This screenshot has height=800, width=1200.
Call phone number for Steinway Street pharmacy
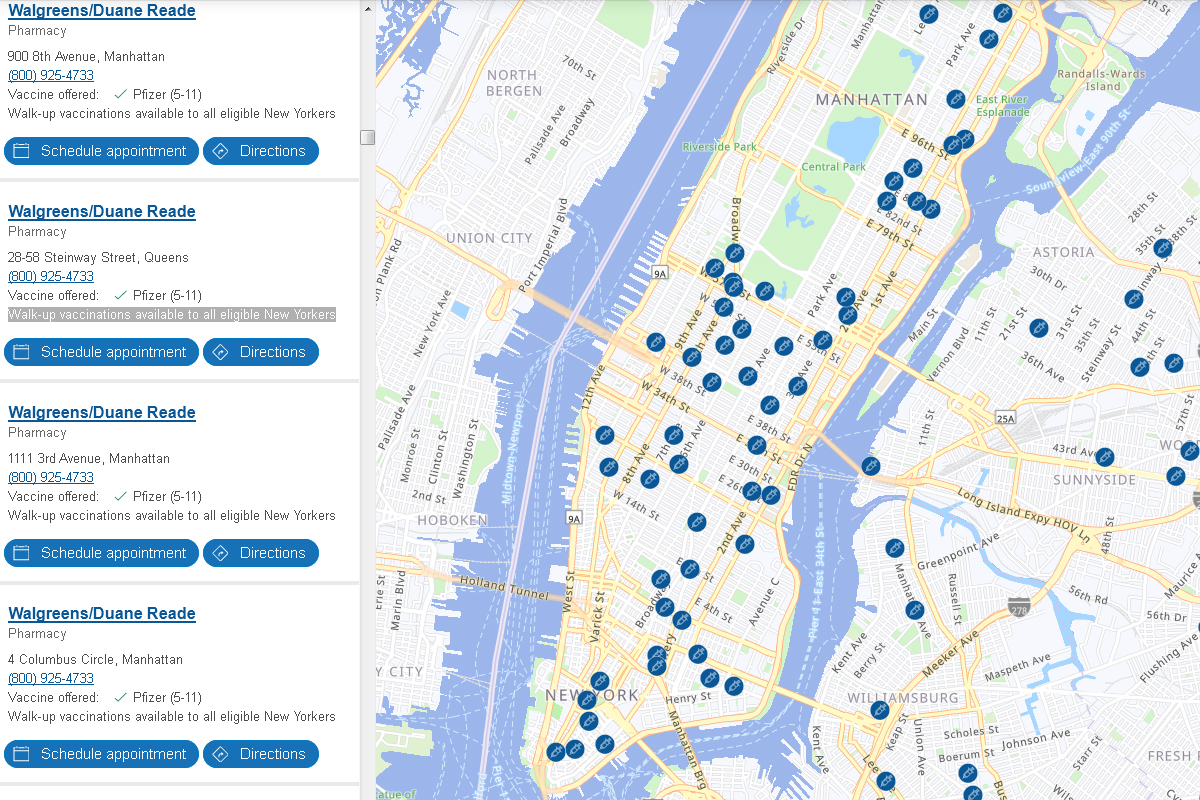[x=51, y=276]
